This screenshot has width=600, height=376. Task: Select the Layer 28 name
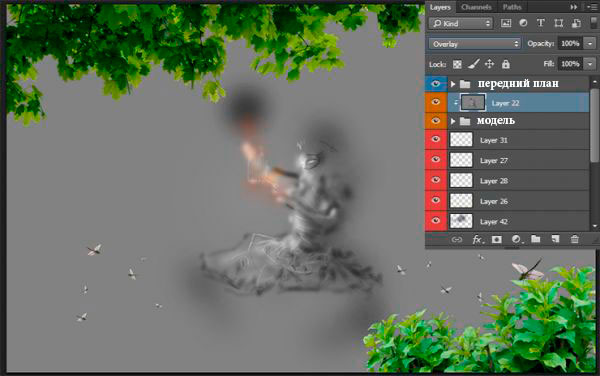coord(494,181)
